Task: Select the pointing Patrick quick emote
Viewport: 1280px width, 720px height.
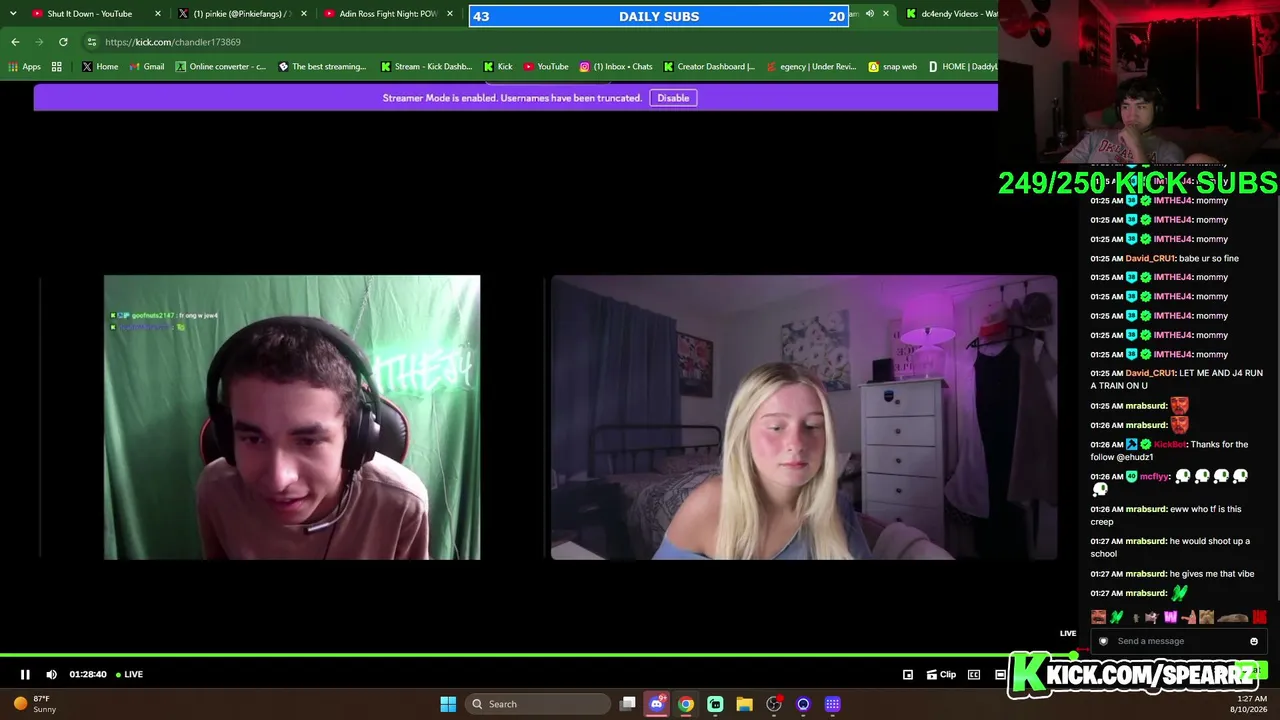Action: pos(1188,617)
